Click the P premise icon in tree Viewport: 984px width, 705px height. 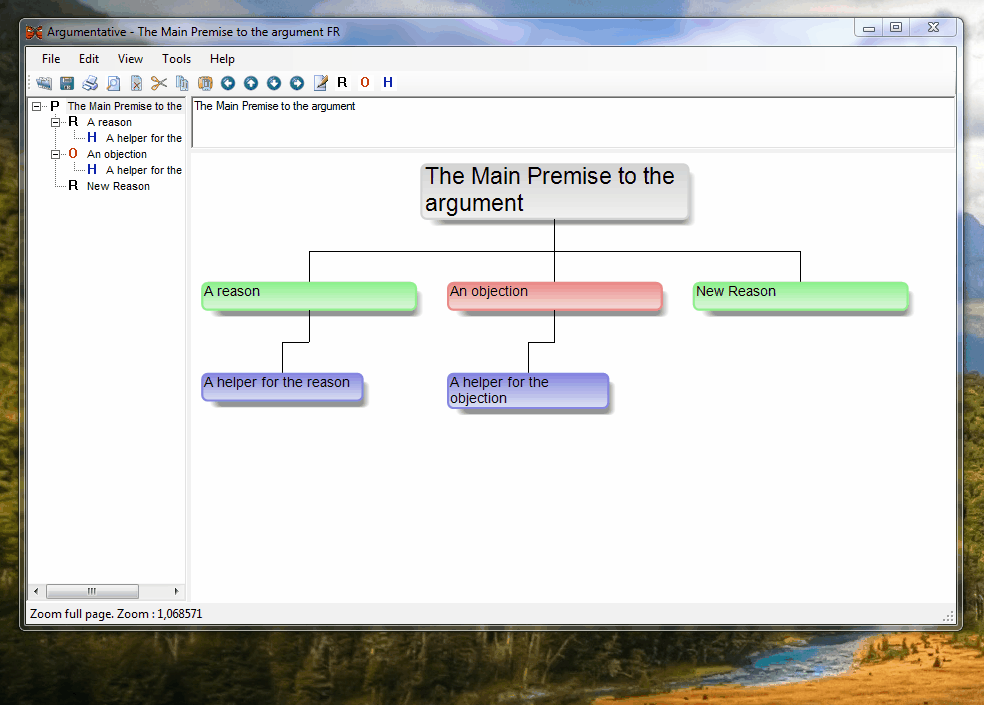point(55,106)
